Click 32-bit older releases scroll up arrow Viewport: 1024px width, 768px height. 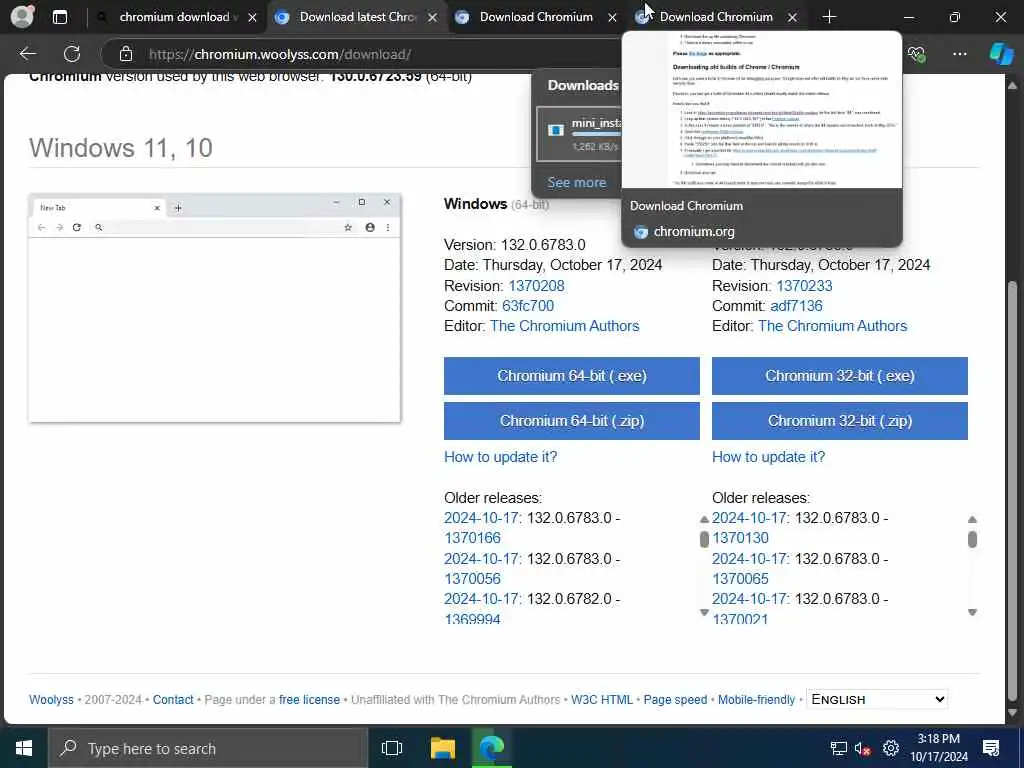972,520
